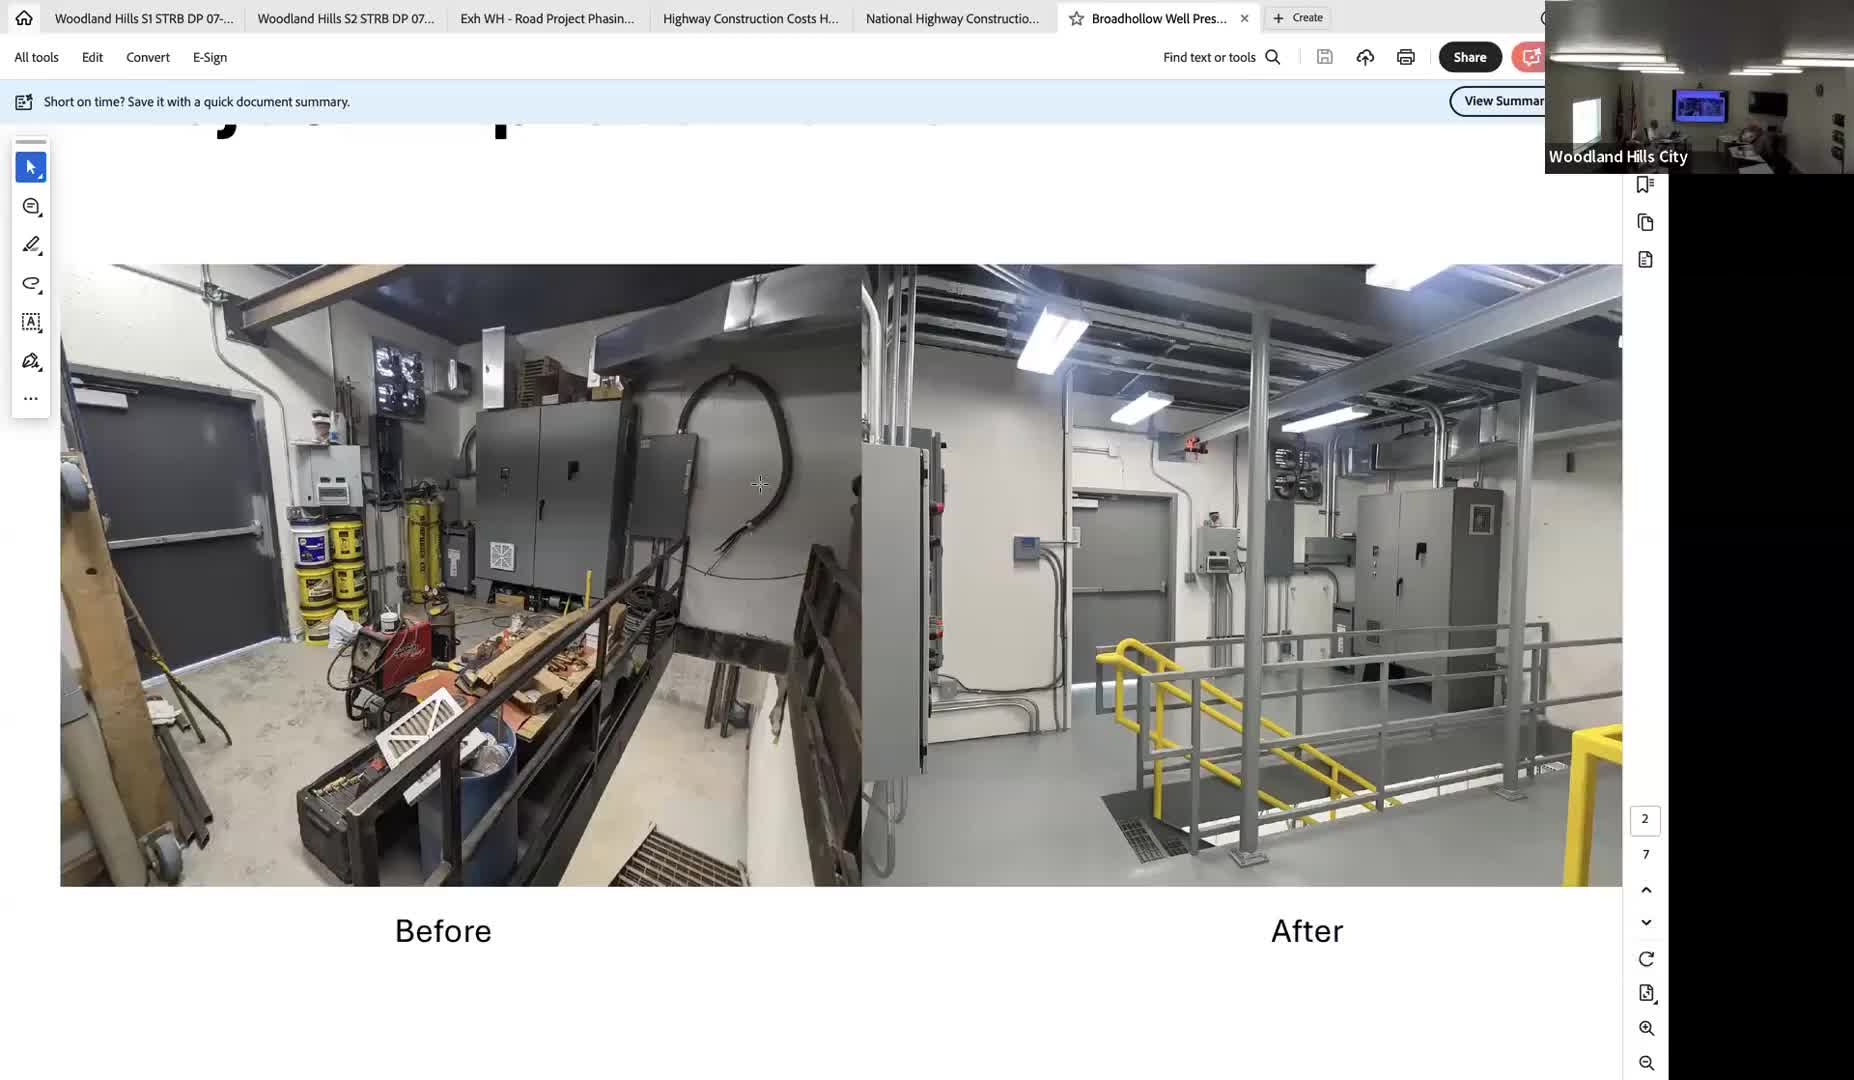Screen dimensions: 1854x1080
Task: Rotate page with the rotate icon
Action: pyautogui.click(x=1646, y=959)
